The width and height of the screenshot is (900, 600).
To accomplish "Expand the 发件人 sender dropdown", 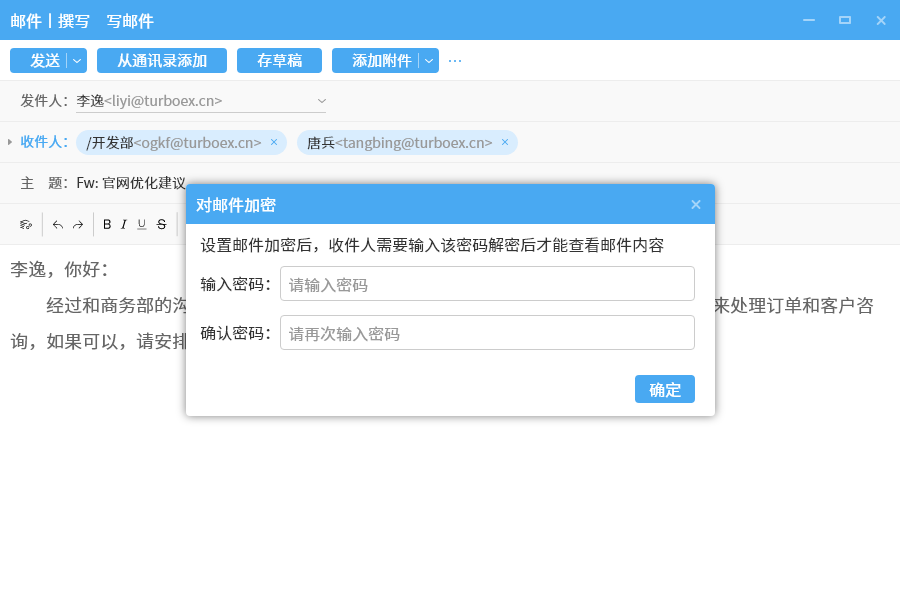I will click(322, 101).
